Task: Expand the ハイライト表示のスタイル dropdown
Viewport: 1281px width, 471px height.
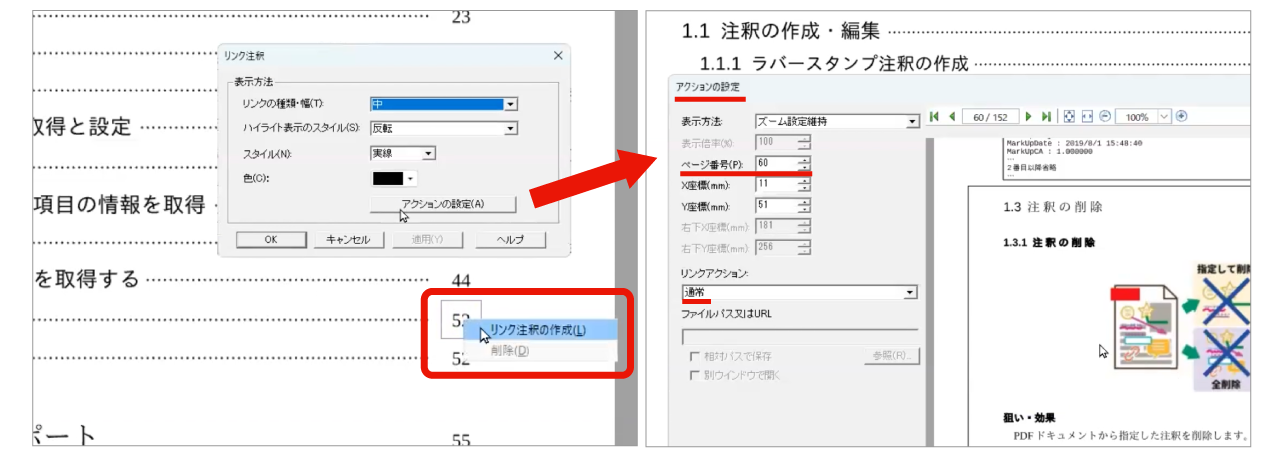Action: point(510,128)
